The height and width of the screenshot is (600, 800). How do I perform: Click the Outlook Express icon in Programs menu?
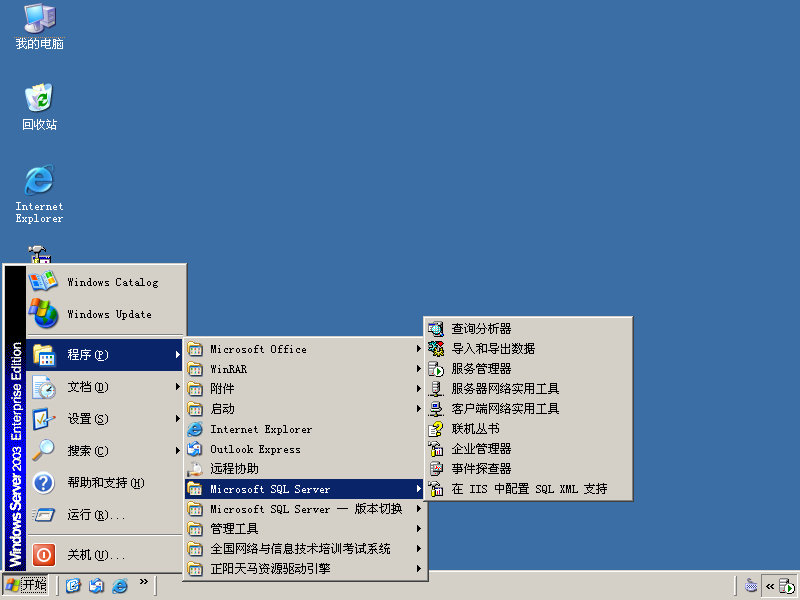click(x=195, y=449)
